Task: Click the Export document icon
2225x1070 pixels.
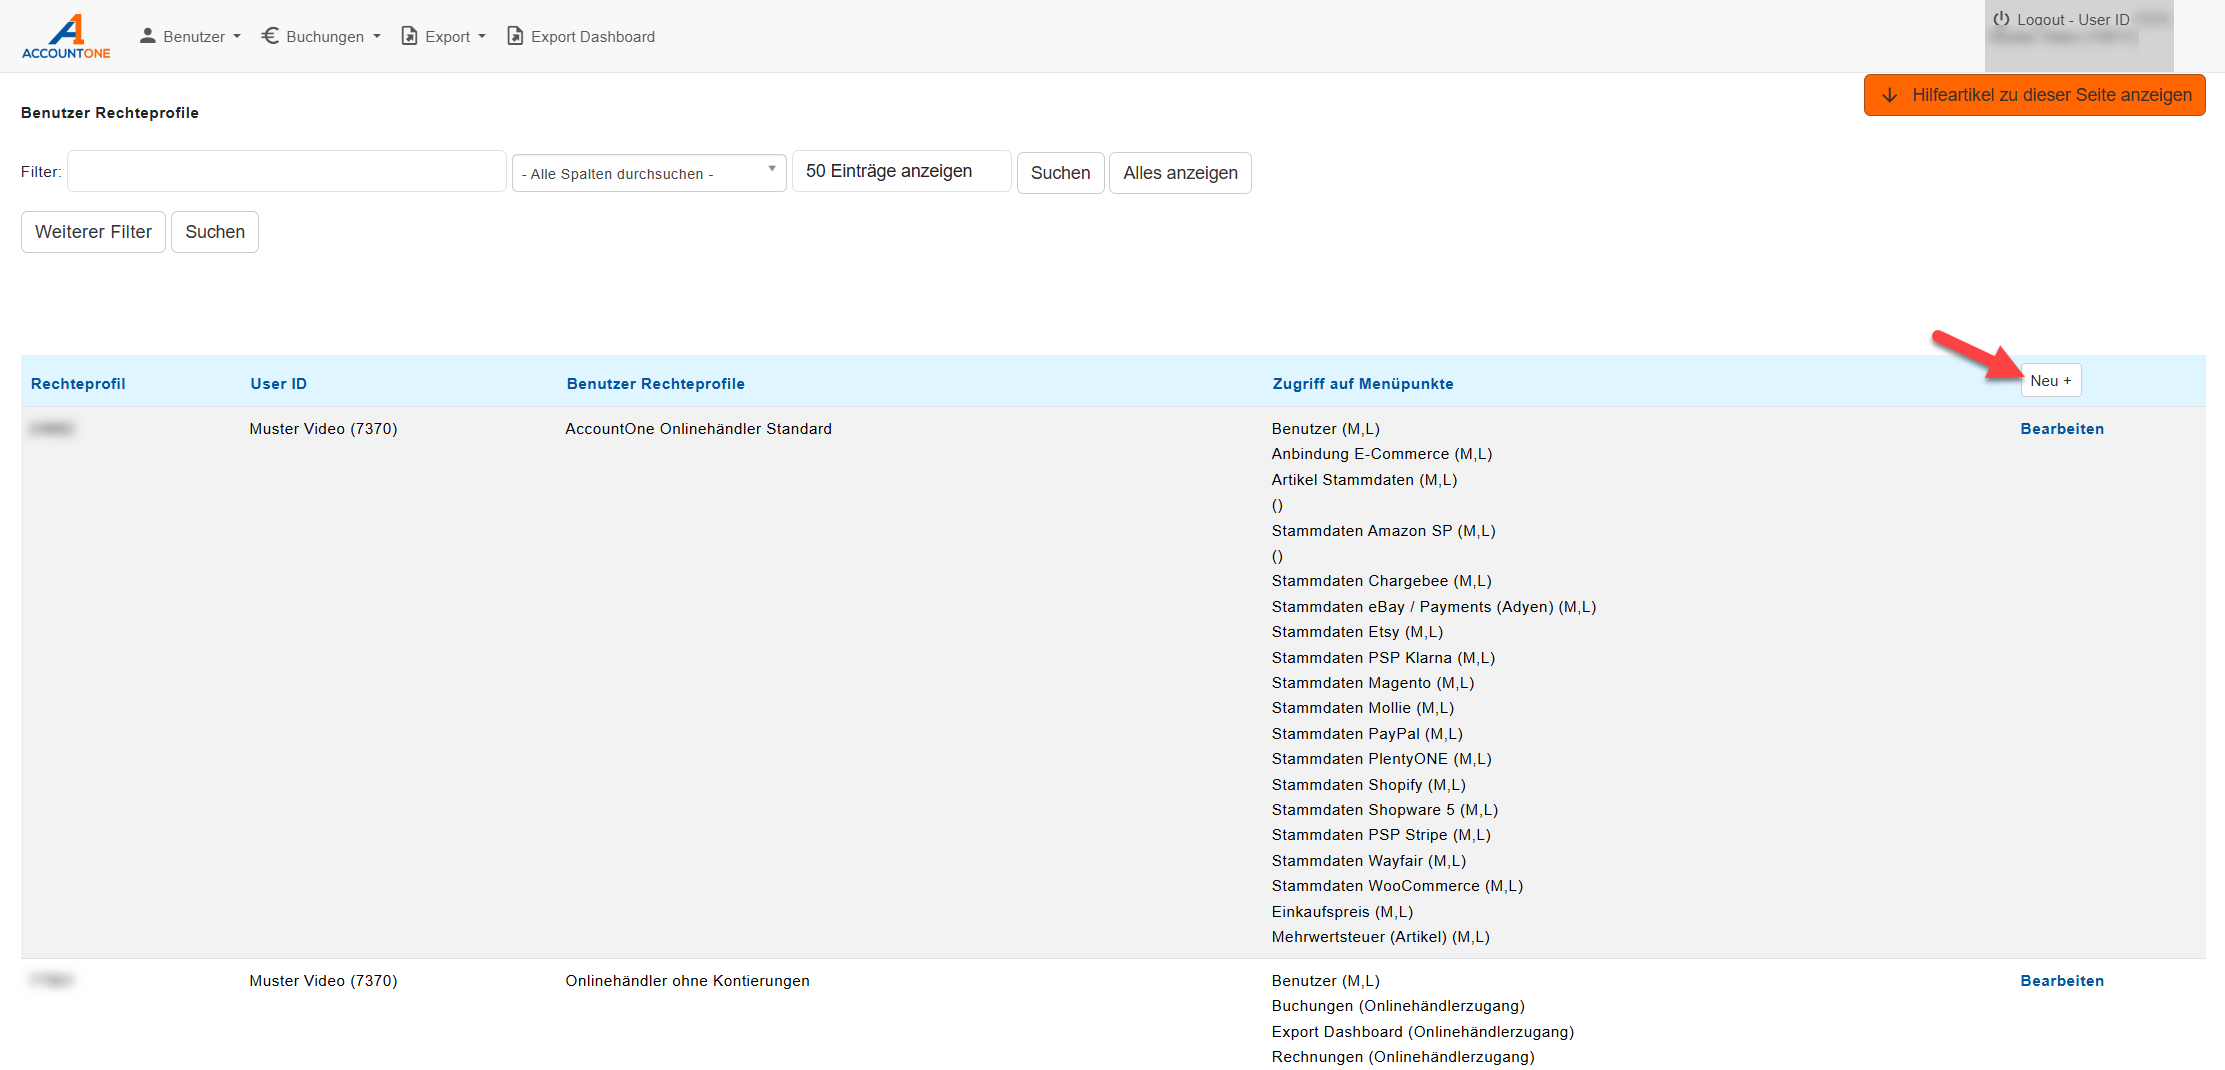Action: pos(409,36)
